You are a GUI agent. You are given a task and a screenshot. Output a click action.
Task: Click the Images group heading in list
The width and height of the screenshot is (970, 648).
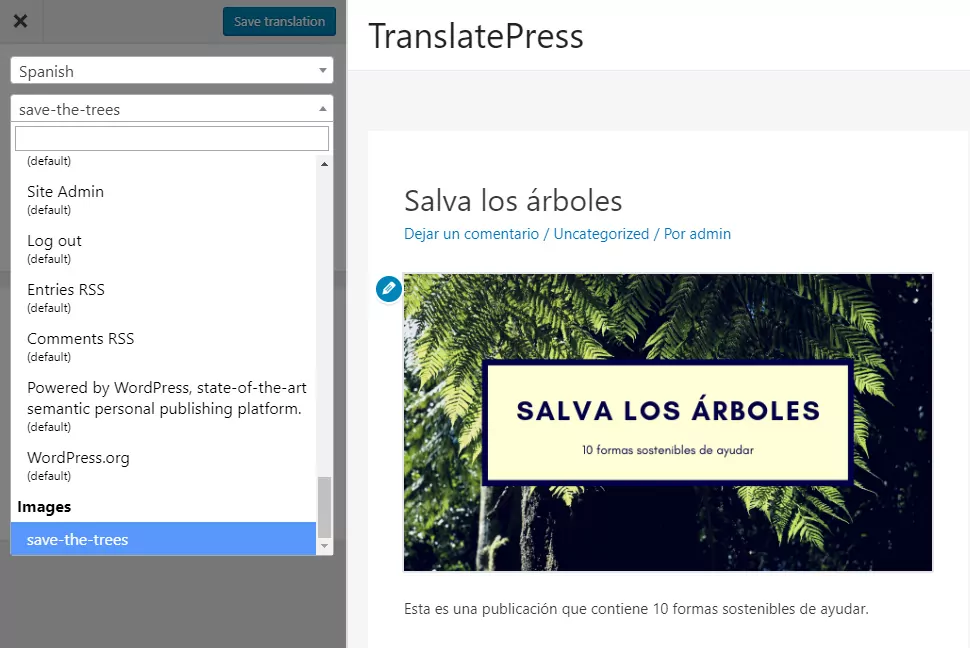(x=44, y=507)
